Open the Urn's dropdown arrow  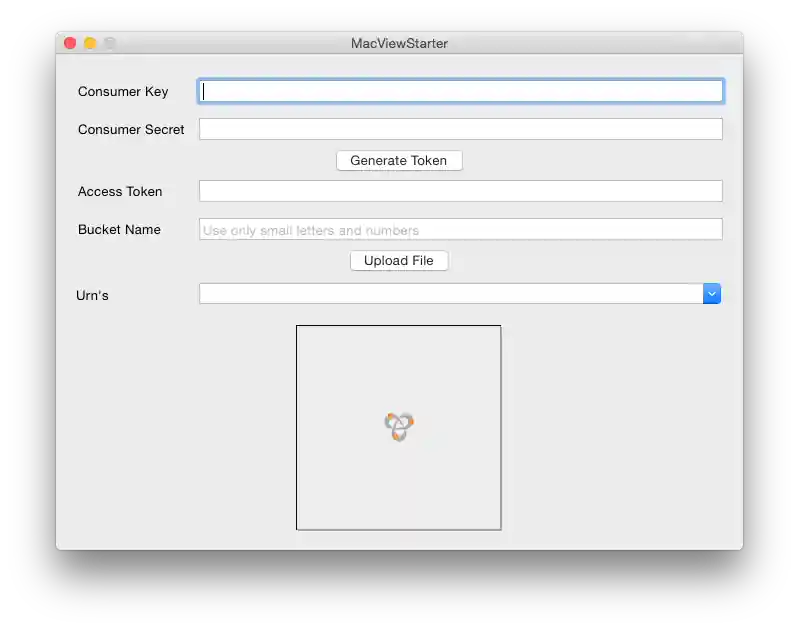coord(711,293)
